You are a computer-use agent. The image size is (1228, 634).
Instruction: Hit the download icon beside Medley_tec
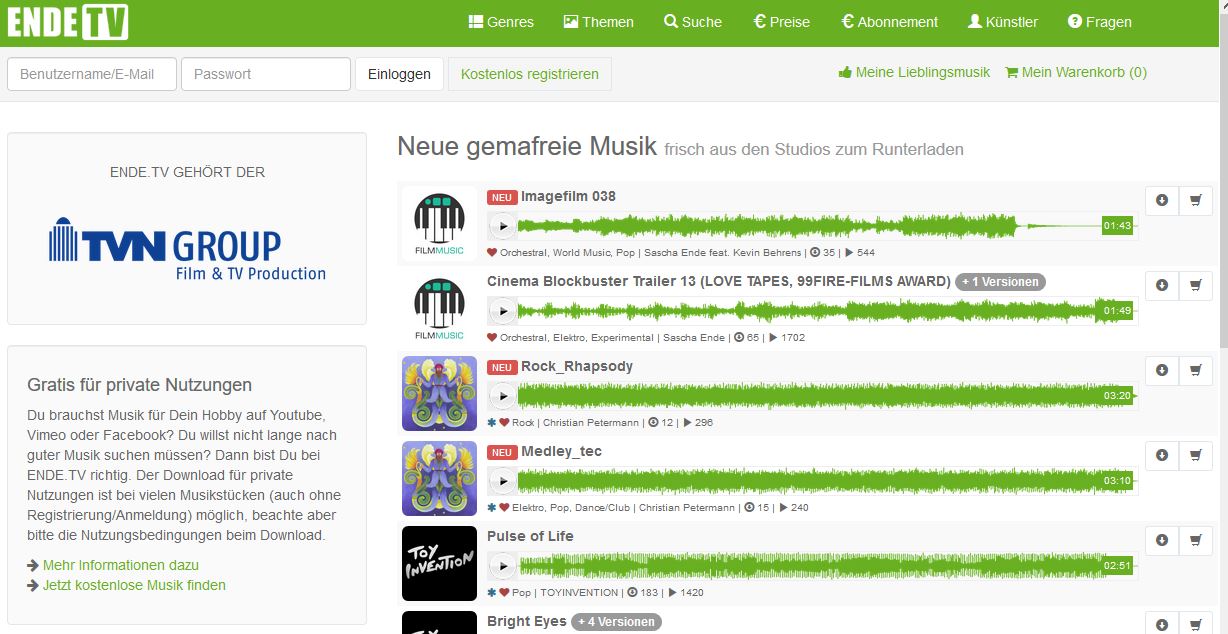pyautogui.click(x=1162, y=455)
